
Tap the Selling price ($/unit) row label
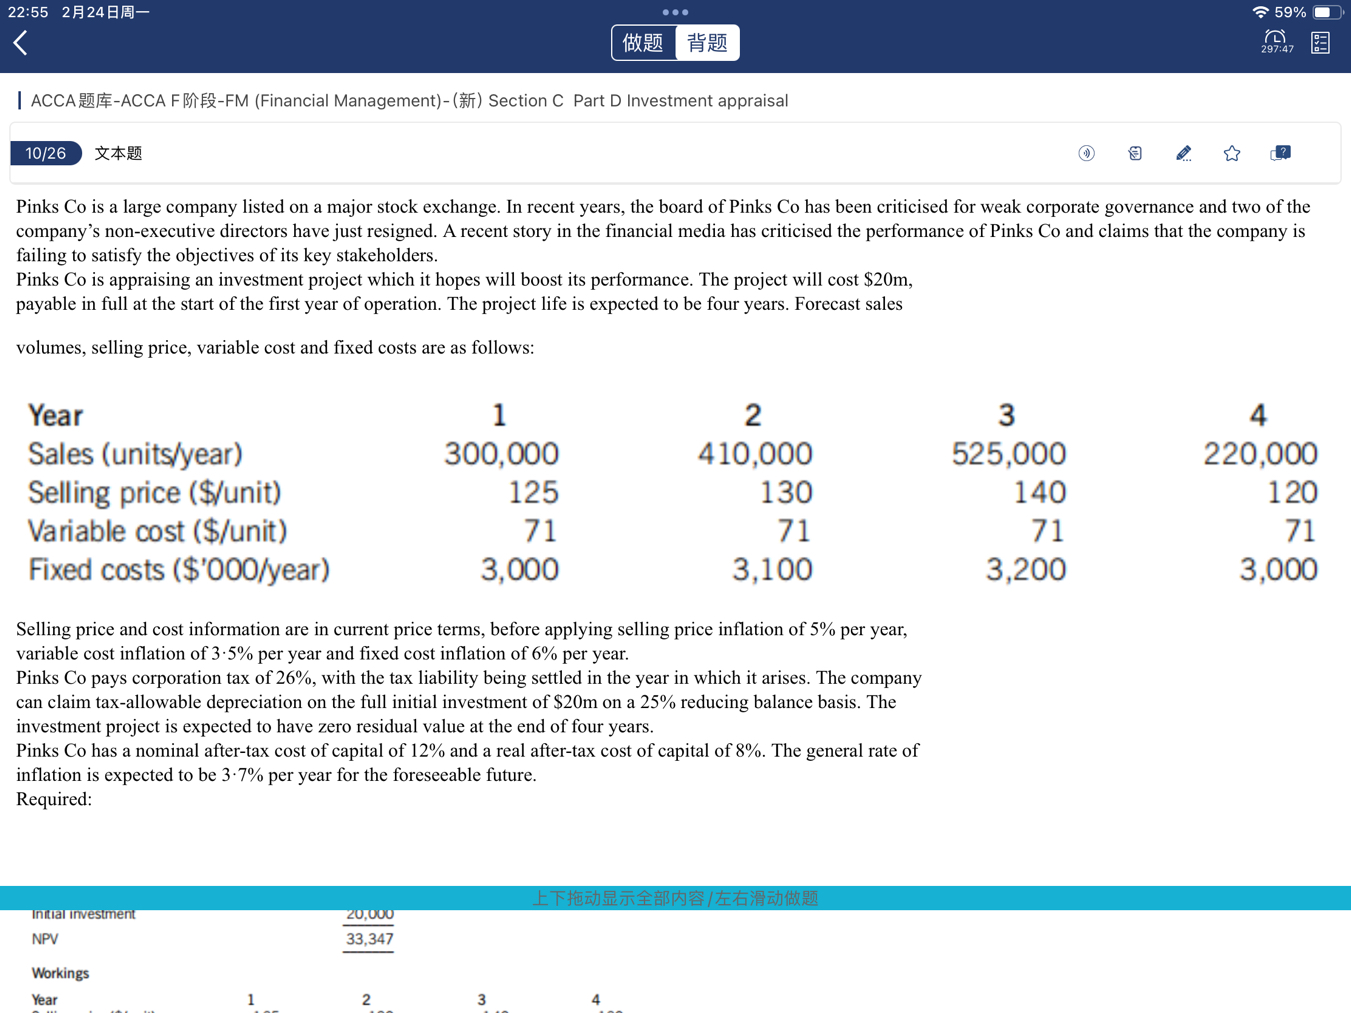click(154, 493)
